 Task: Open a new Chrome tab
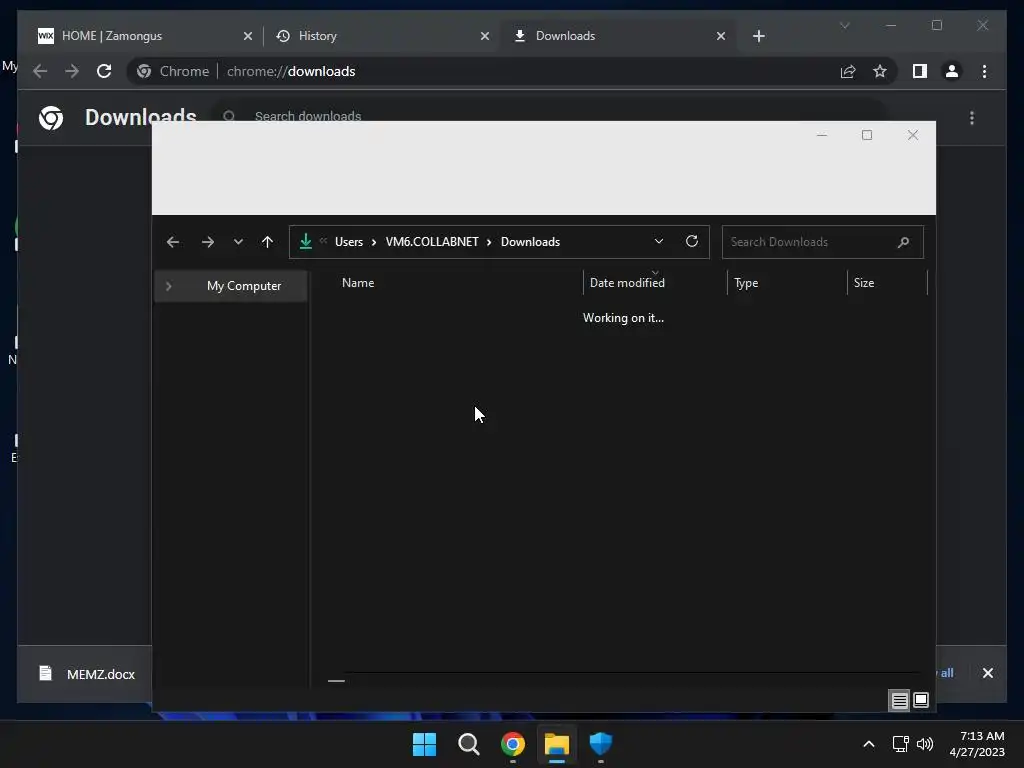tap(759, 37)
